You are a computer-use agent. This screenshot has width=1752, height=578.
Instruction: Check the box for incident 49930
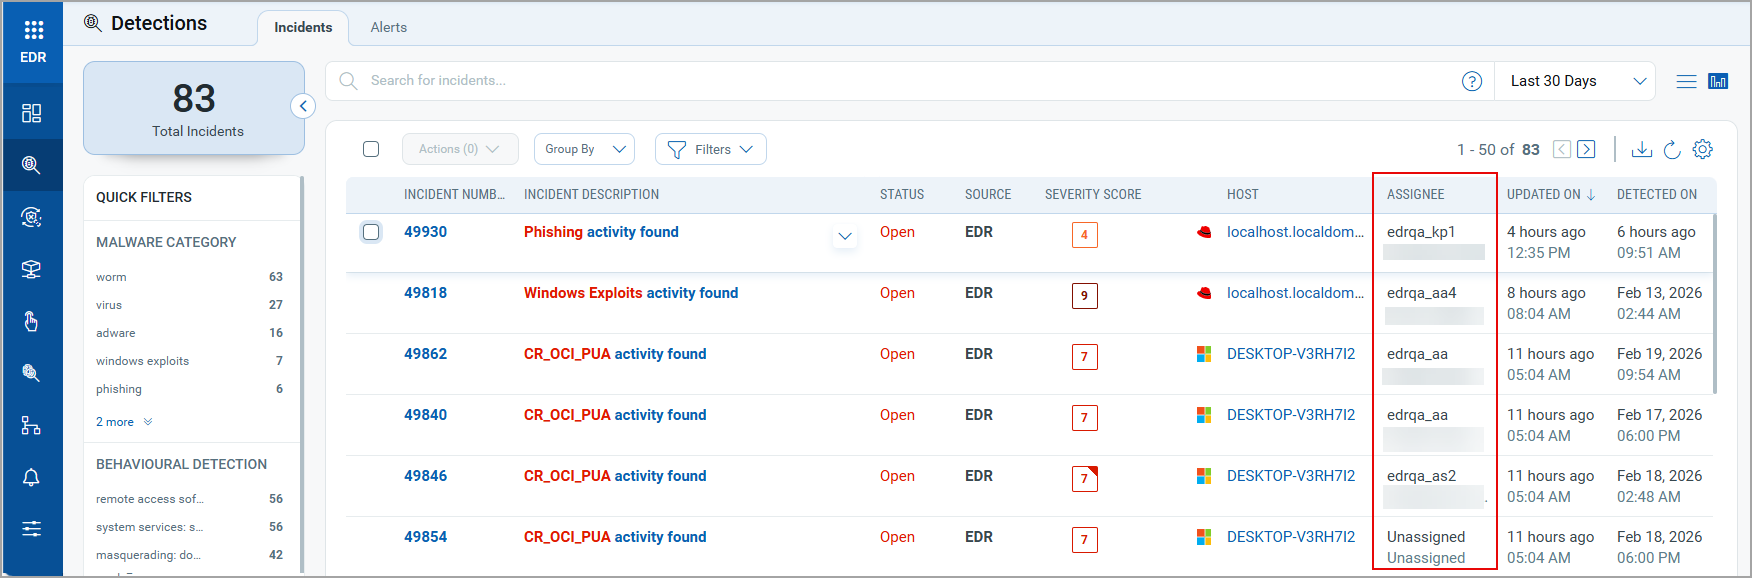coord(371,232)
